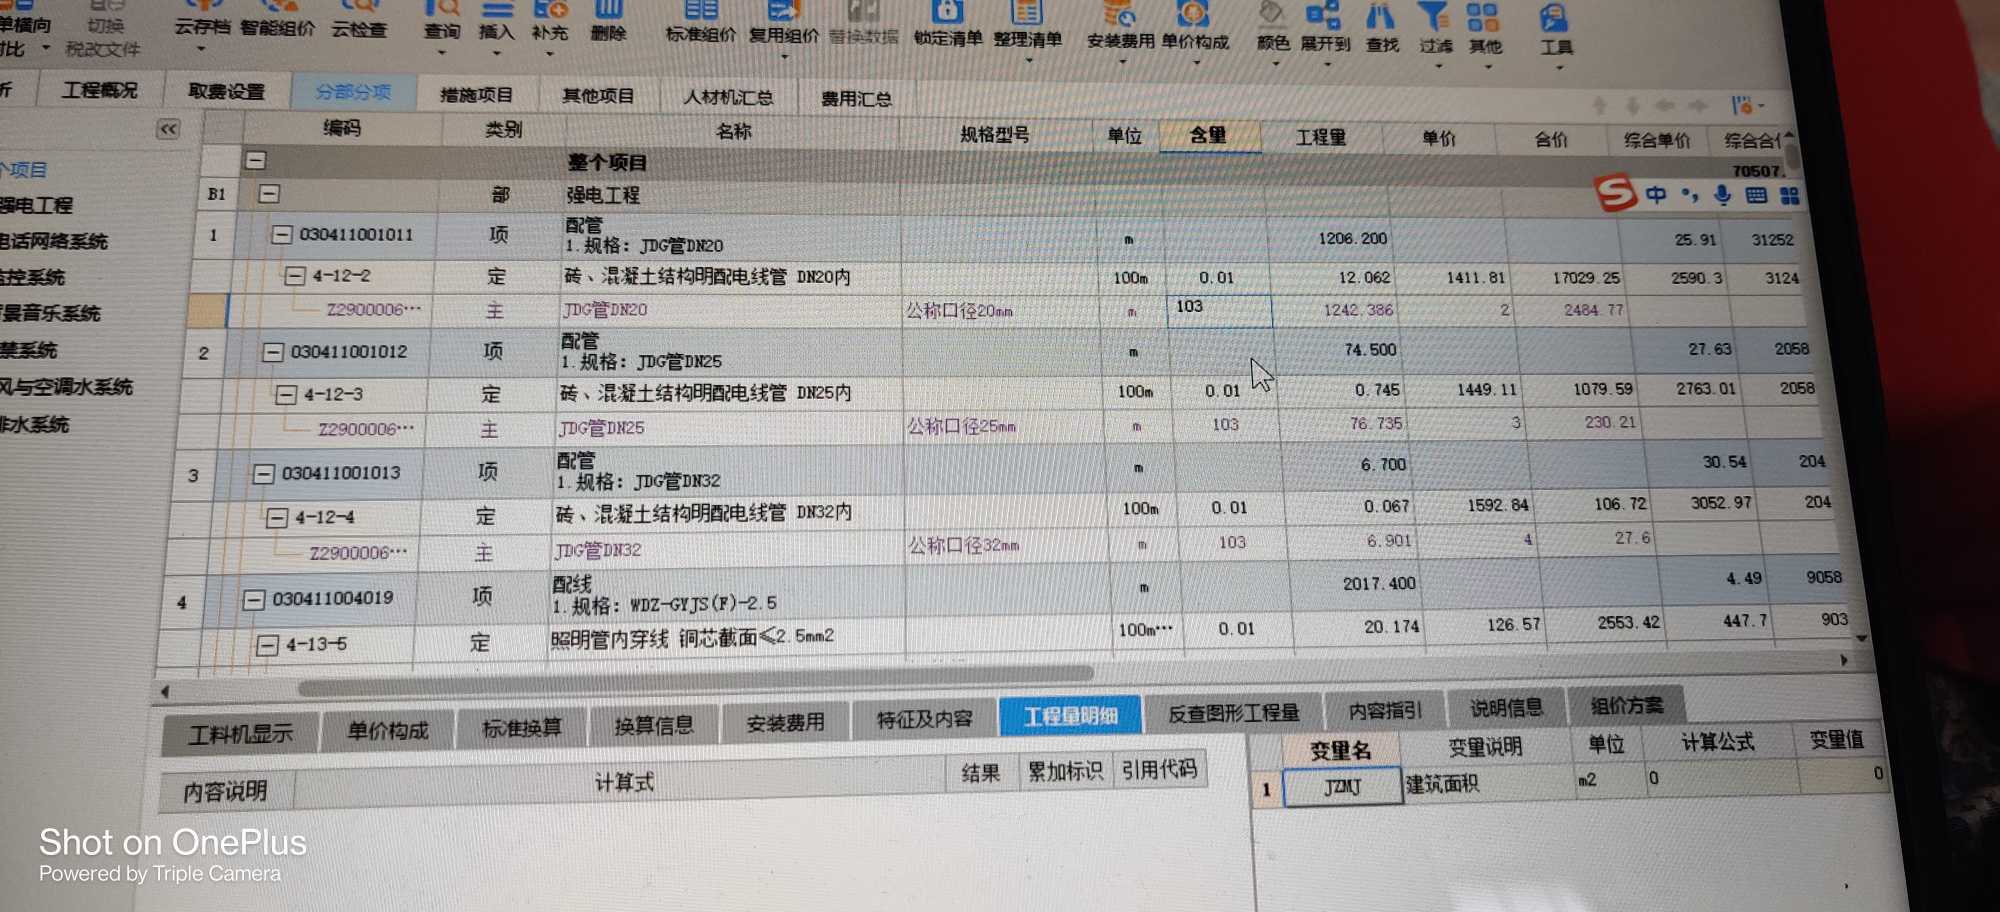The width and height of the screenshot is (2000, 912).
Task: Open 内容指引 bottom tab
Action: coord(1384,711)
